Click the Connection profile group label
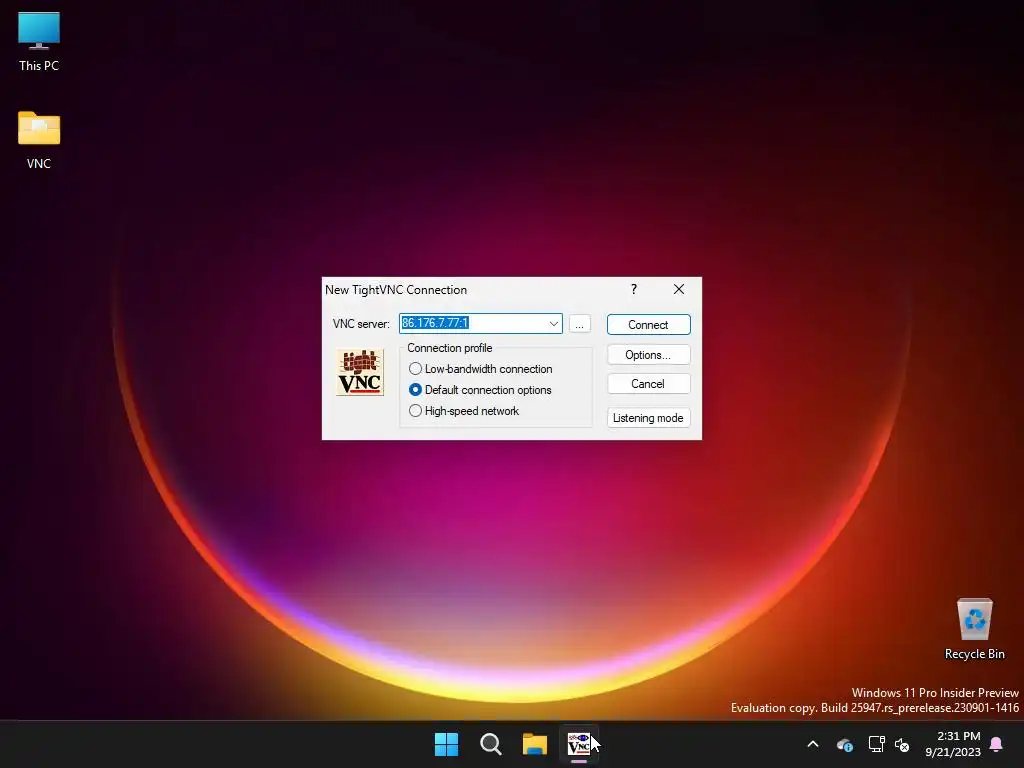The height and width of the screenshot is (768, 1024). 450,348
